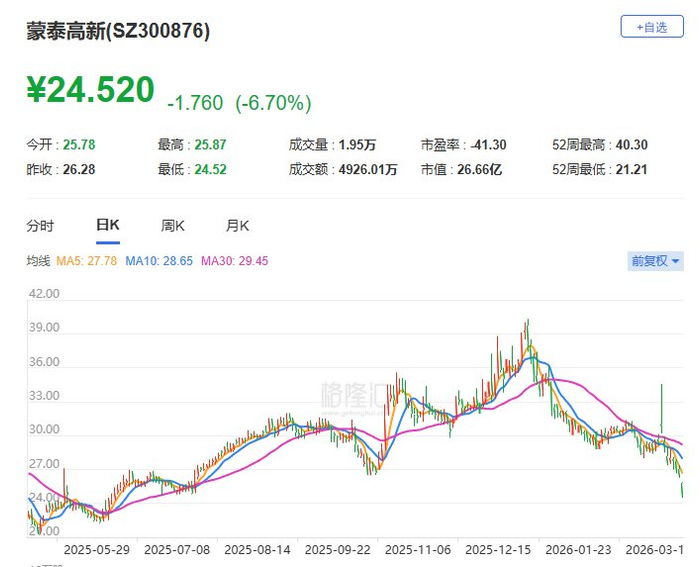Click the stock title 蒙泰高新(SZ300876)

118,31
